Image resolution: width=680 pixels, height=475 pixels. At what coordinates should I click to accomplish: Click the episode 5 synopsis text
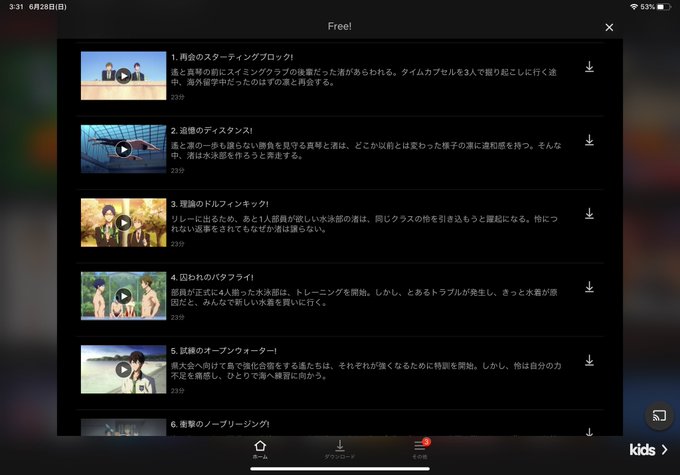(x=366, y=370)
